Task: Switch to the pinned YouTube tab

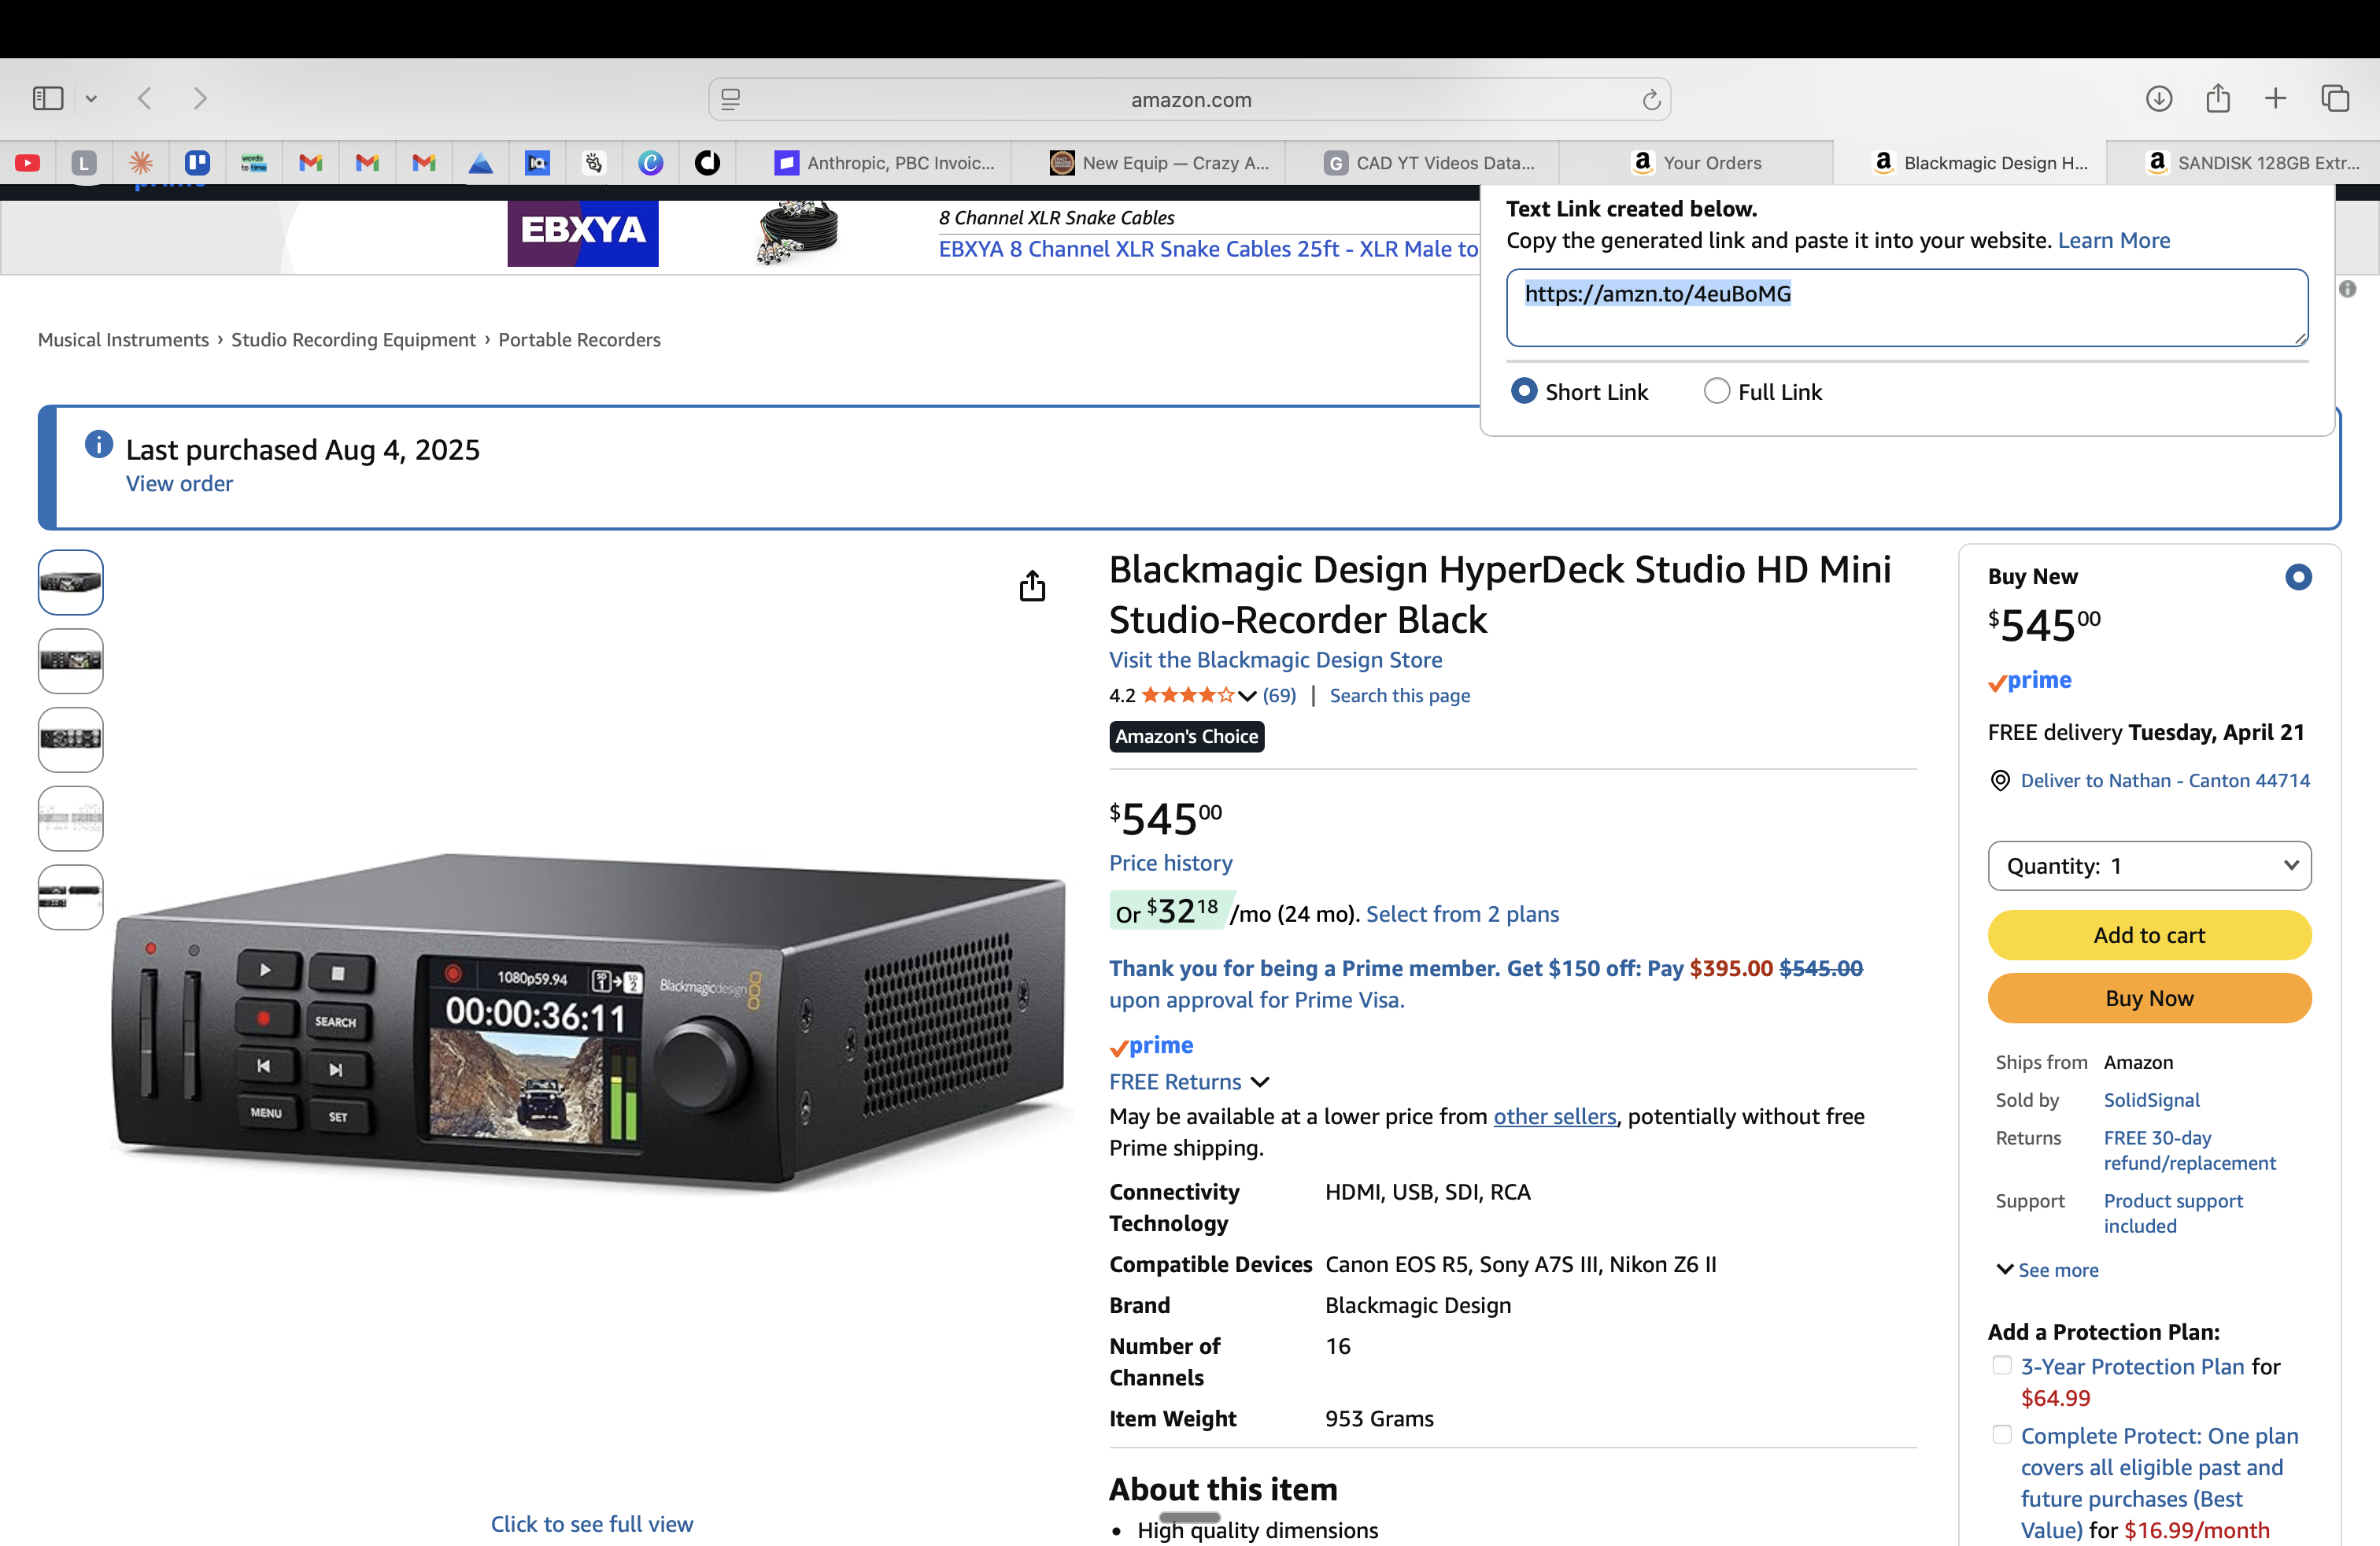Action: 27,162
